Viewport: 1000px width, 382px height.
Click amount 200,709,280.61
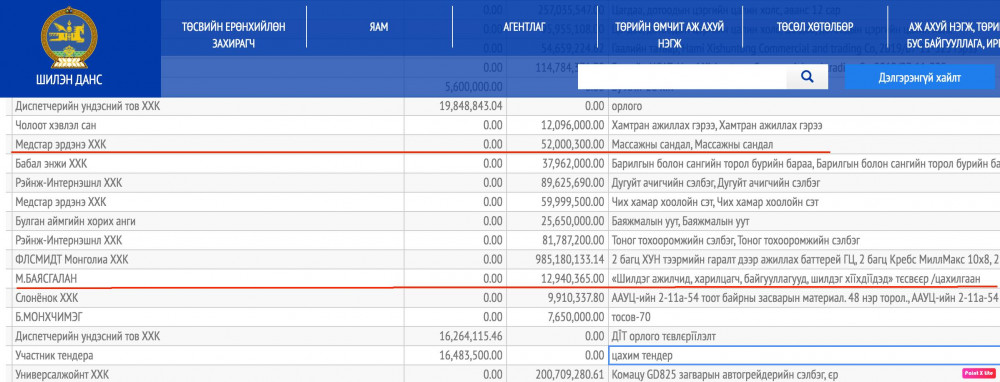(x=570, y=374)
